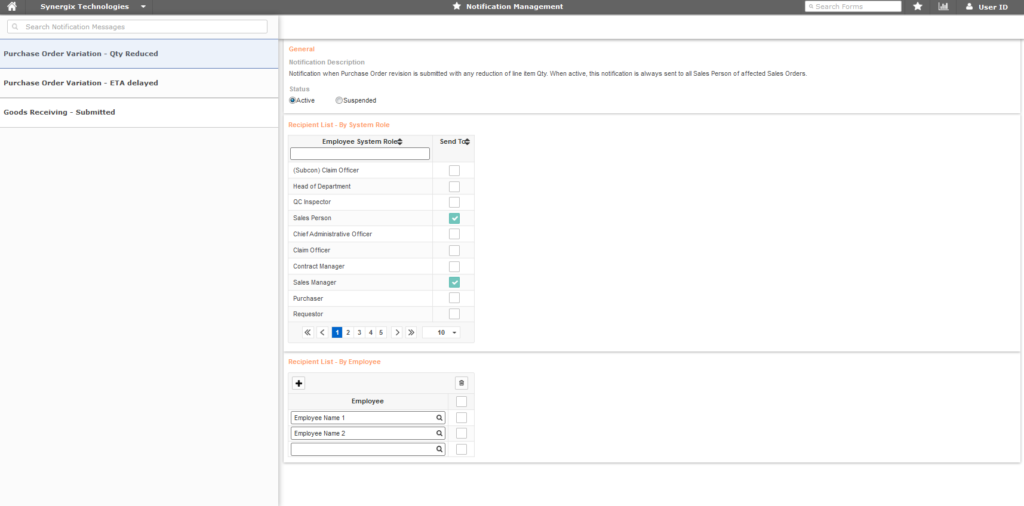The width and height of the screenshot is (1024, 506).
Task: Open Synergix Technologies company dropdown
Action: point(93,7)
